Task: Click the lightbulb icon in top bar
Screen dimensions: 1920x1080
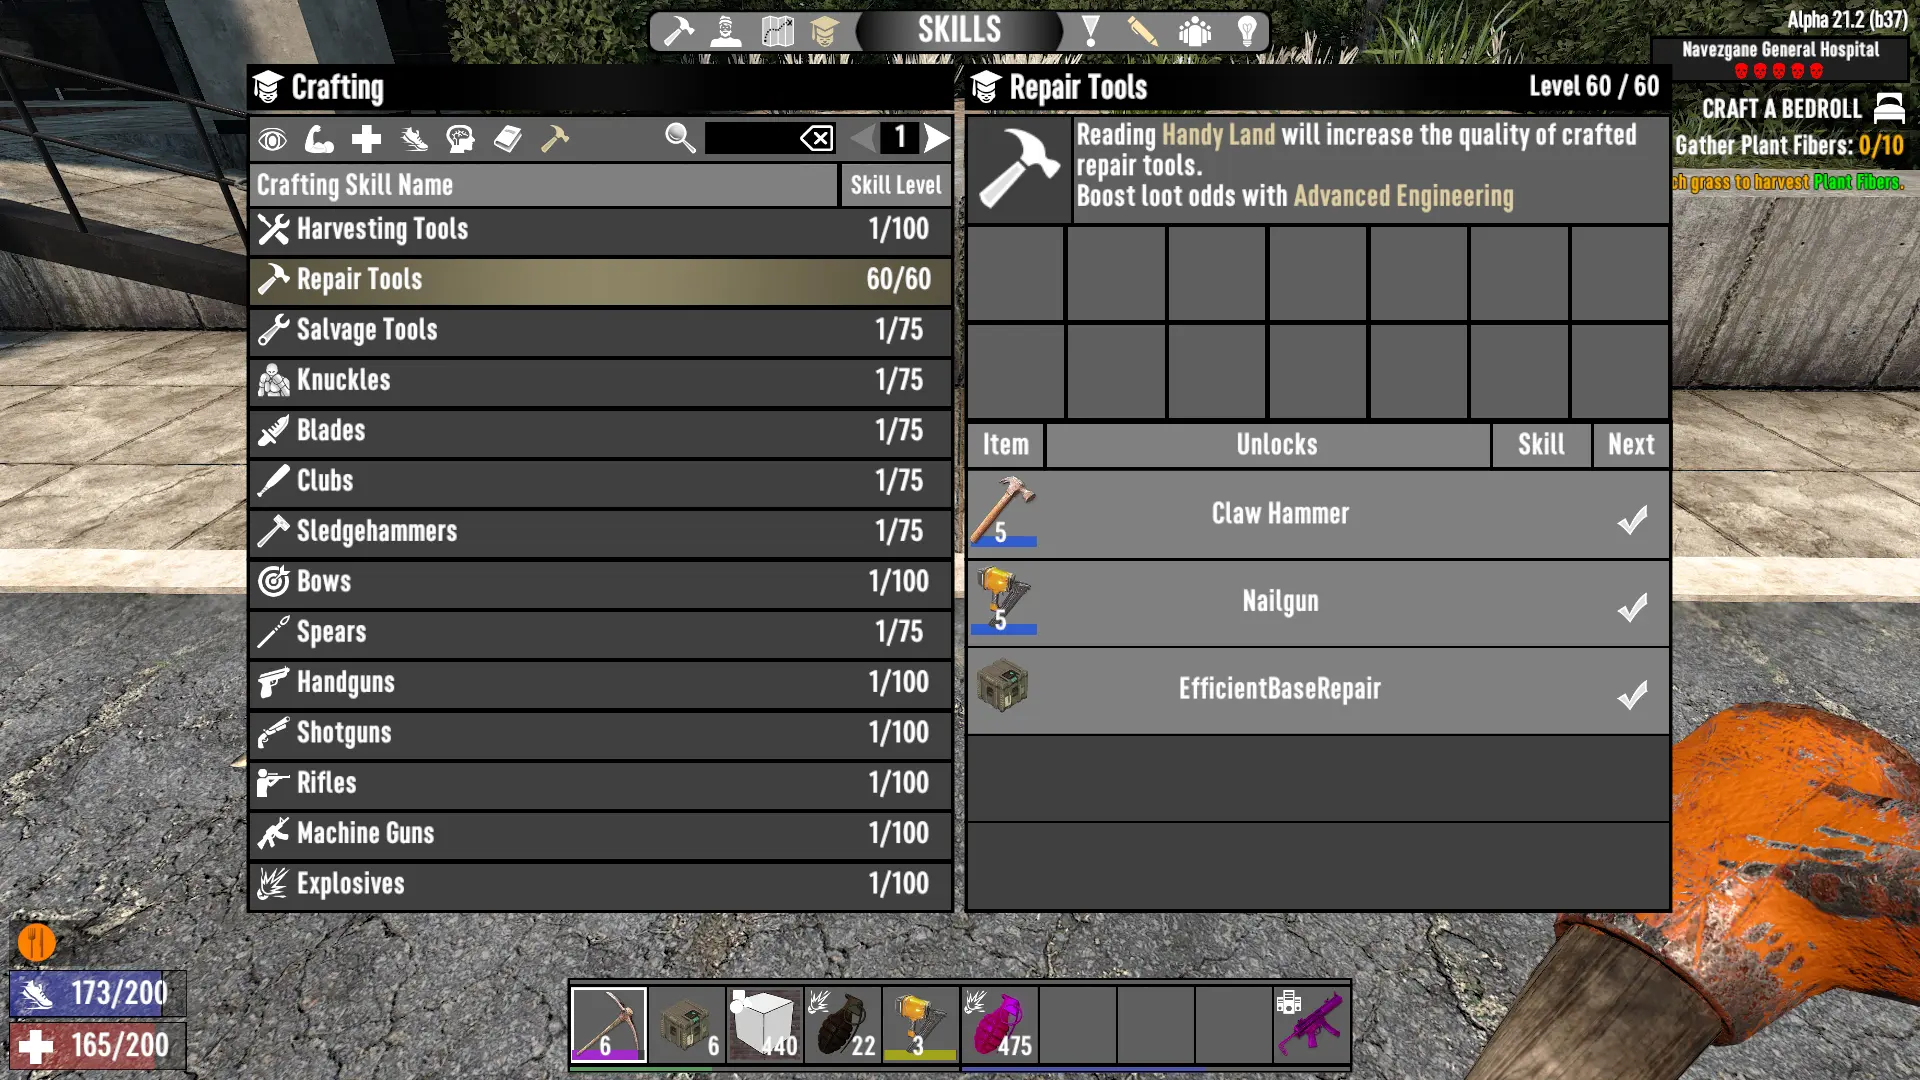Action: (x=1247, y=31)
